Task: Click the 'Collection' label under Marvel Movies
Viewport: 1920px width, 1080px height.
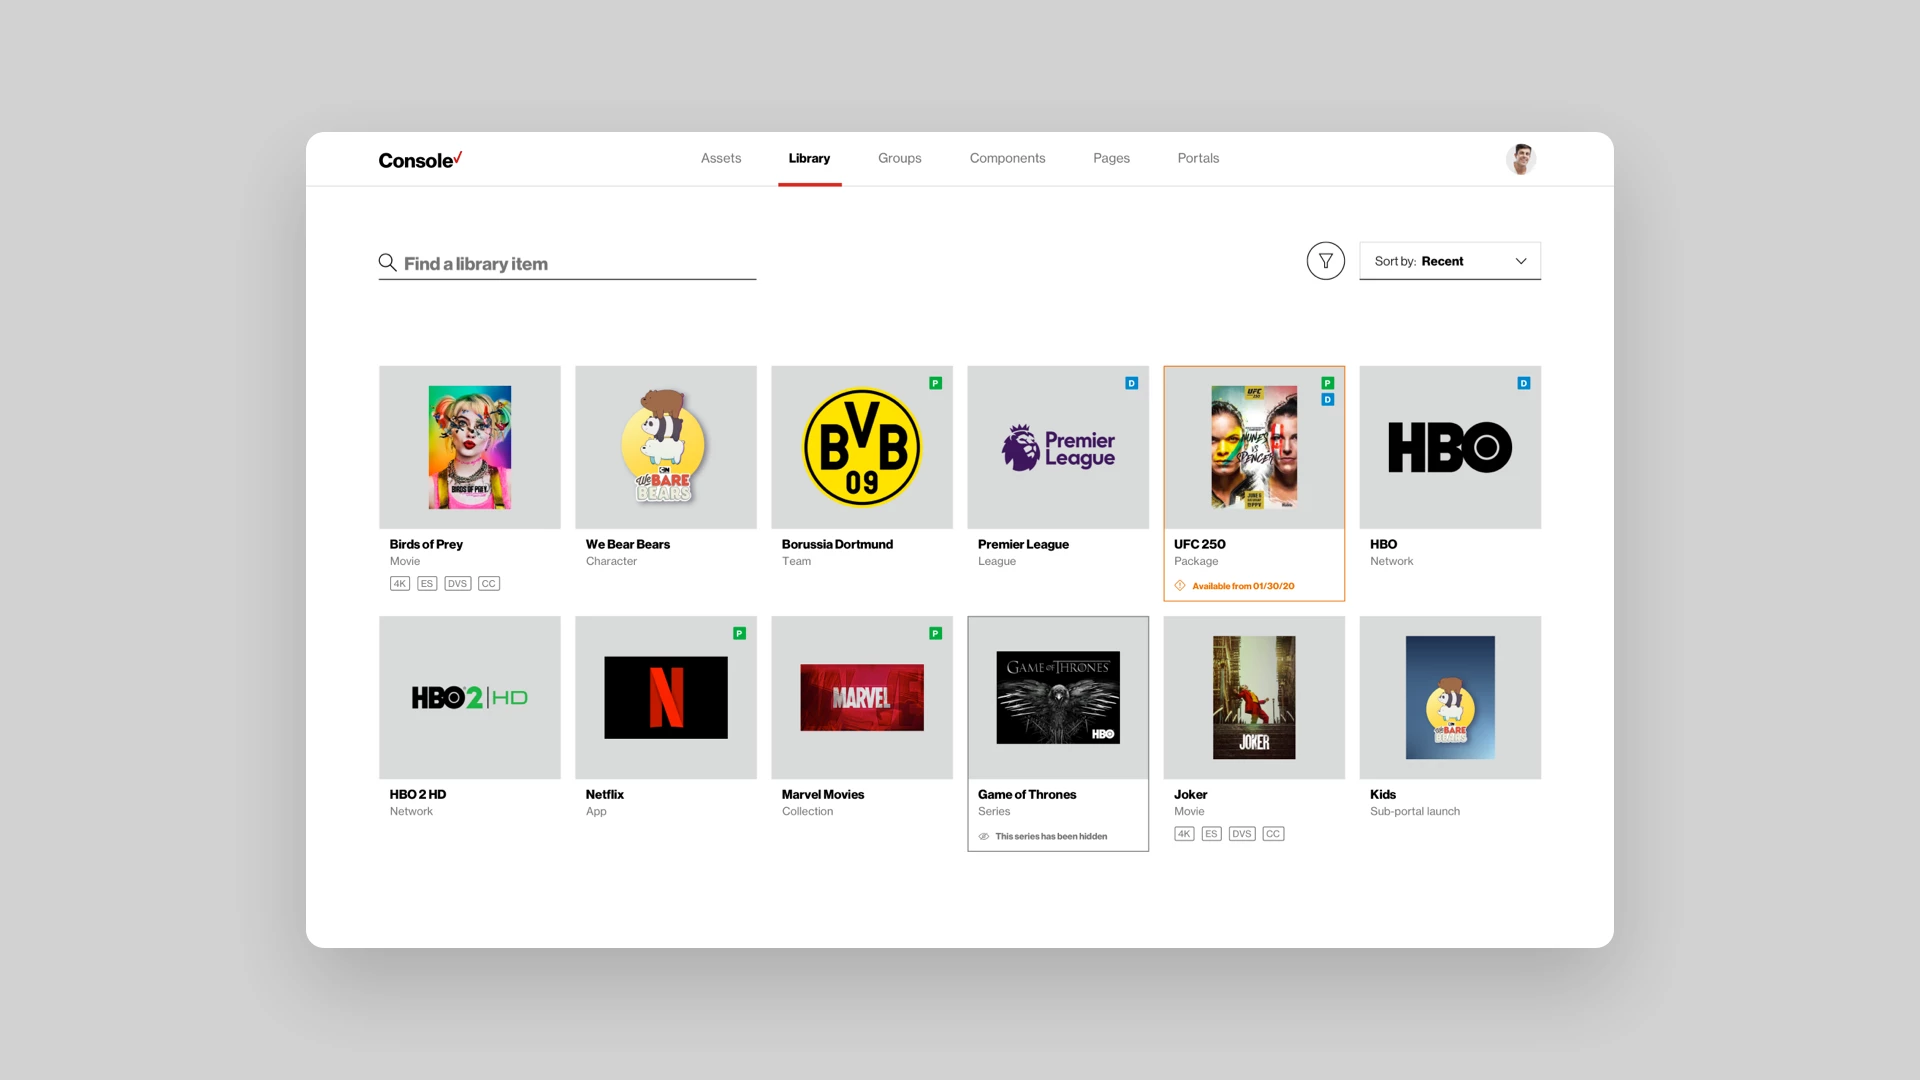Action: pos(807,811)
